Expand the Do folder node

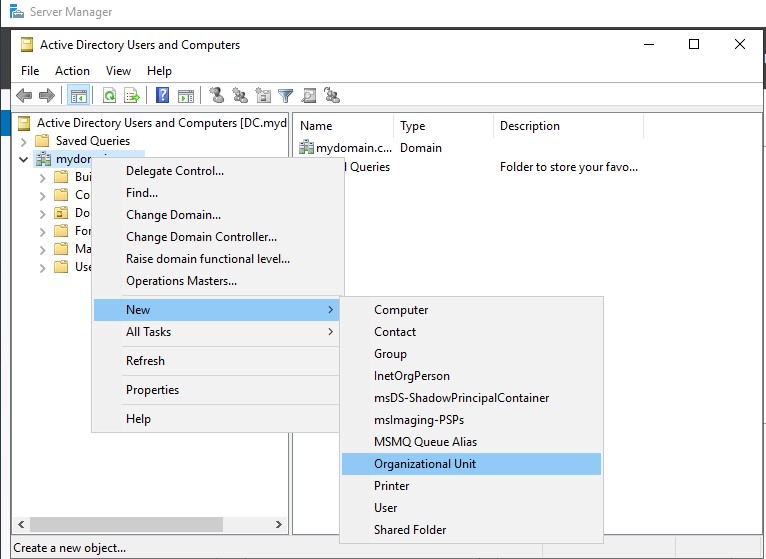point(43,214)
